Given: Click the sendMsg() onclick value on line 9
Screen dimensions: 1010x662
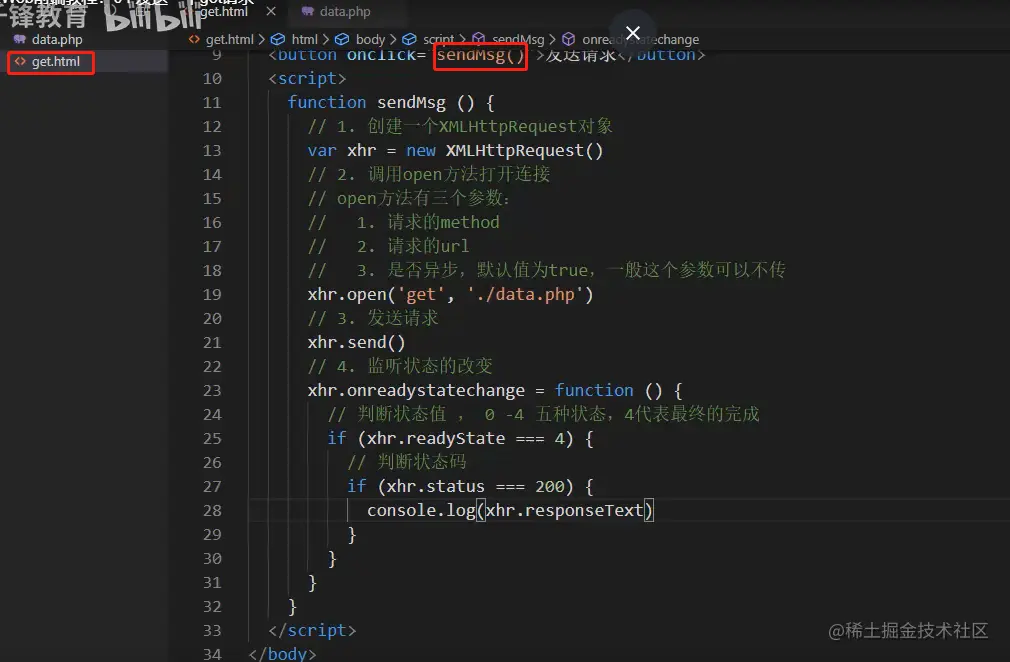Looking at the screenshot, I should click(x=481, y=55).
